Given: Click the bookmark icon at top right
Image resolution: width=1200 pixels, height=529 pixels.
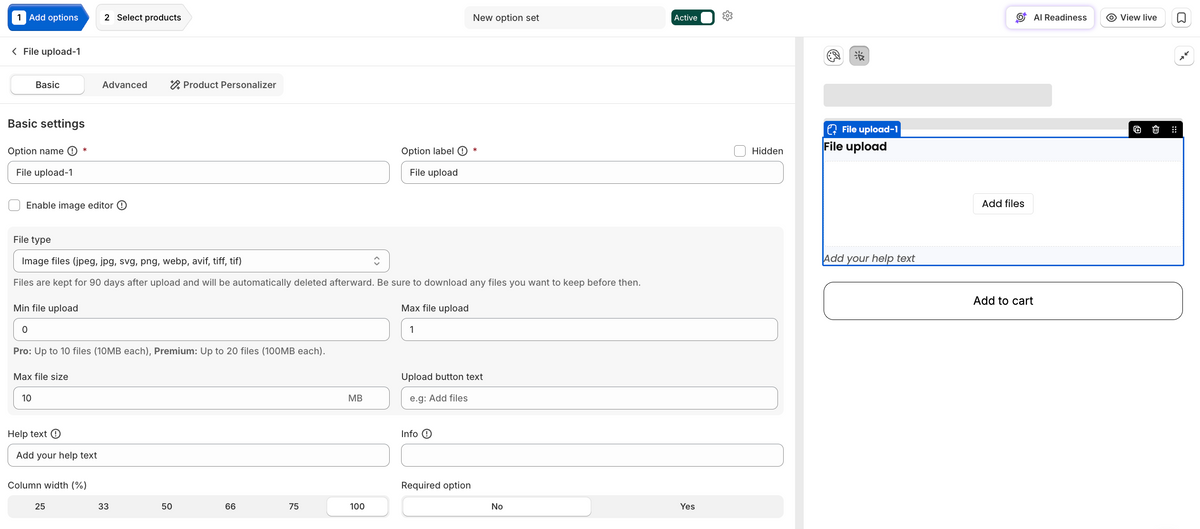Looking at the screenshot, I should (x=1181, y=17).
